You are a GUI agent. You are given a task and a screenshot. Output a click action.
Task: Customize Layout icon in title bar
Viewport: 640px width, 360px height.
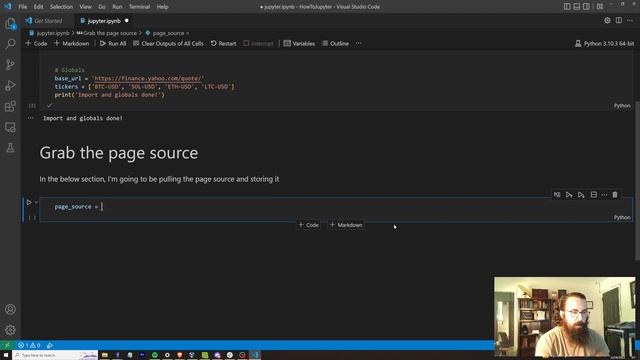(x=600, y=7)
